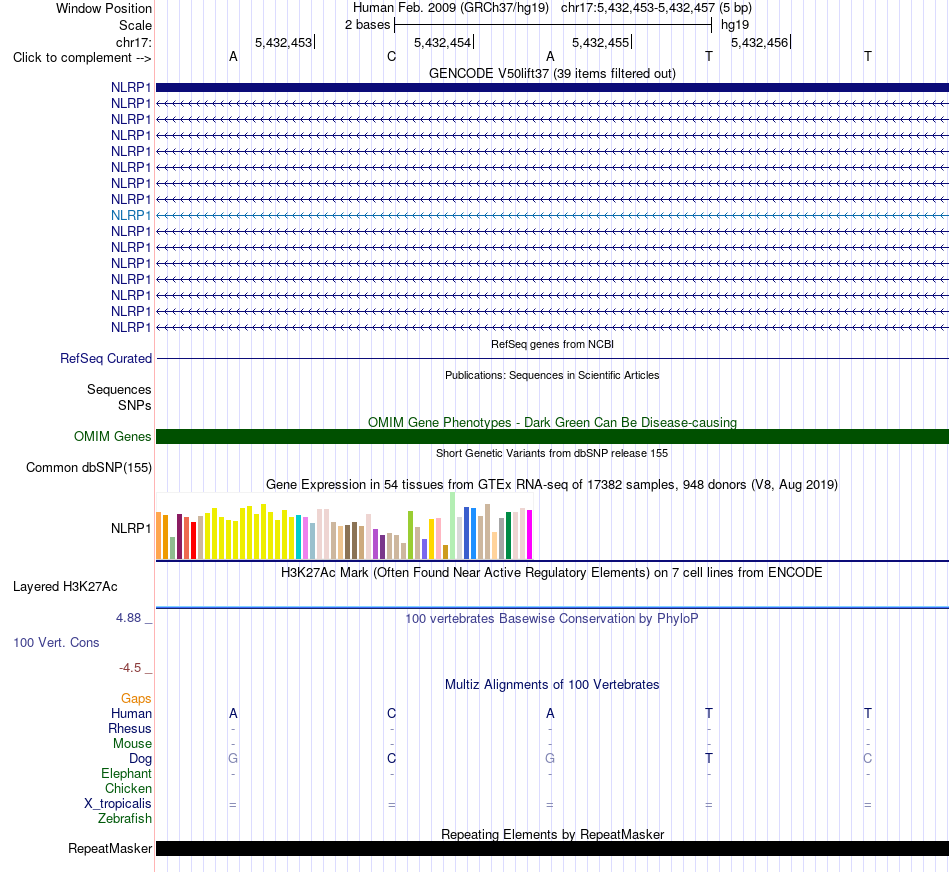Screen dimensions: 950x872
Task: Open Multiz Alignments of 100 Vertebrates title
Action: [x=552, y=685]
